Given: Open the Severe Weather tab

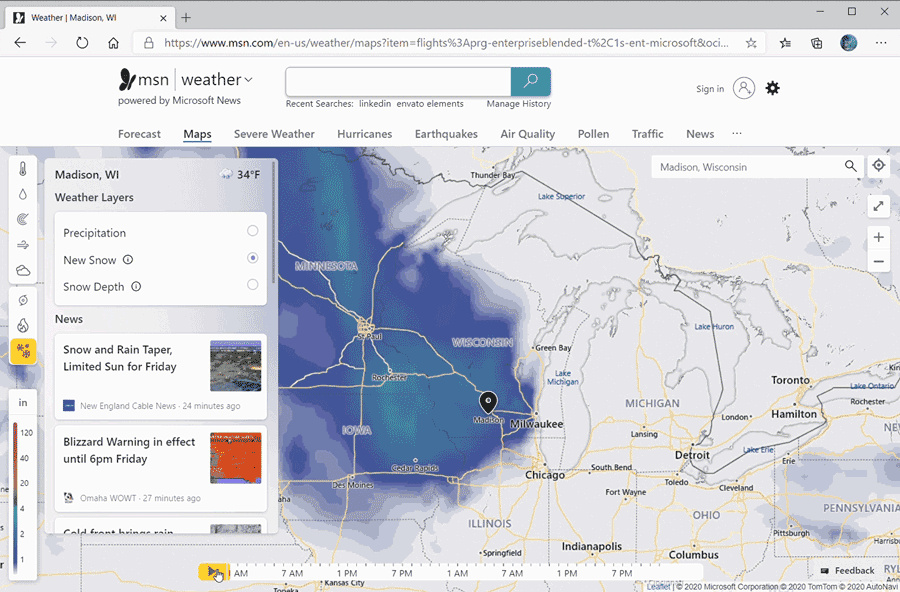Looking at the screenshot, I should pos(274,134).
